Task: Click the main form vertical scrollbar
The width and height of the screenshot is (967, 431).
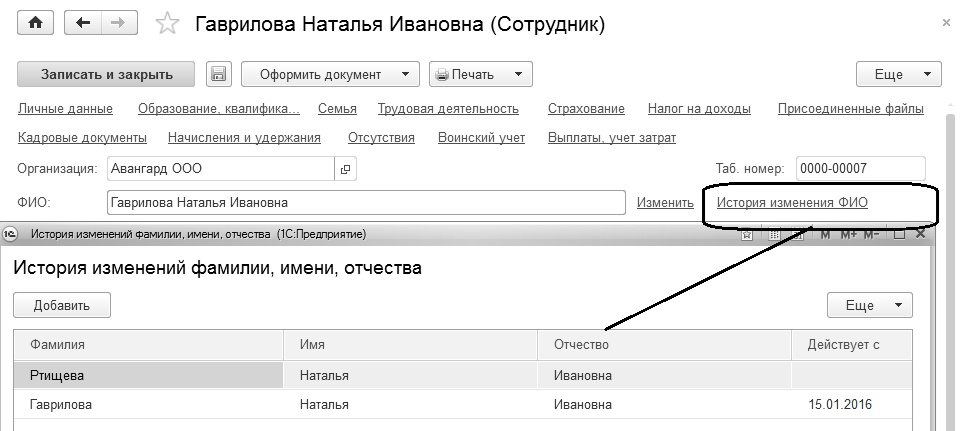Action: pos(951,271)
